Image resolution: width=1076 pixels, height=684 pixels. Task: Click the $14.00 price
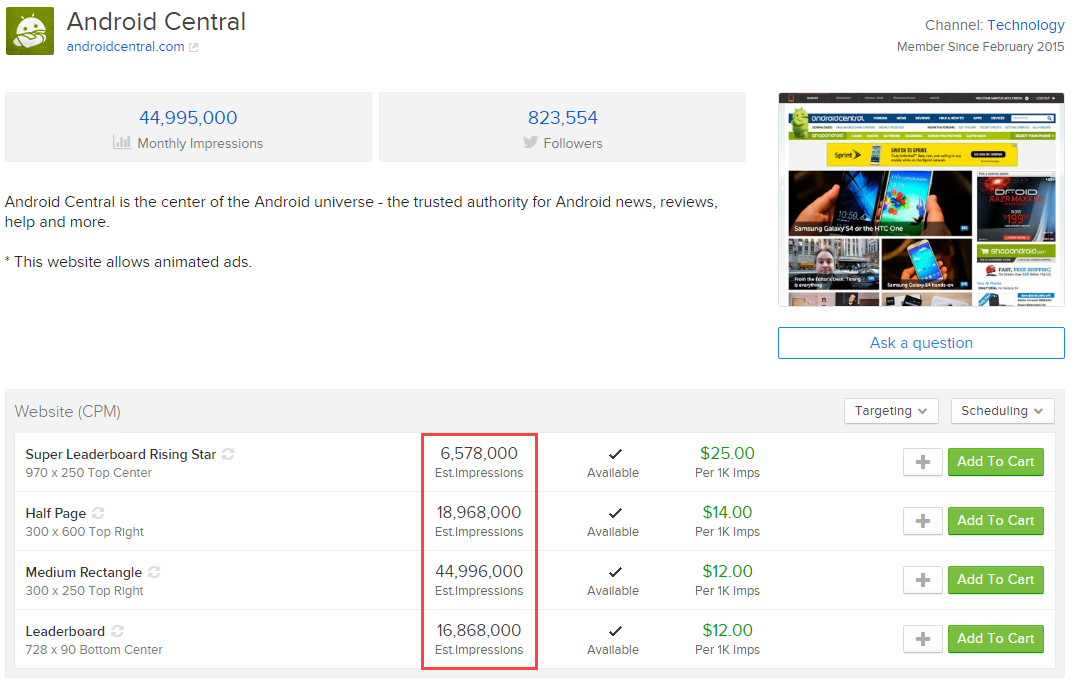(727, 512)
